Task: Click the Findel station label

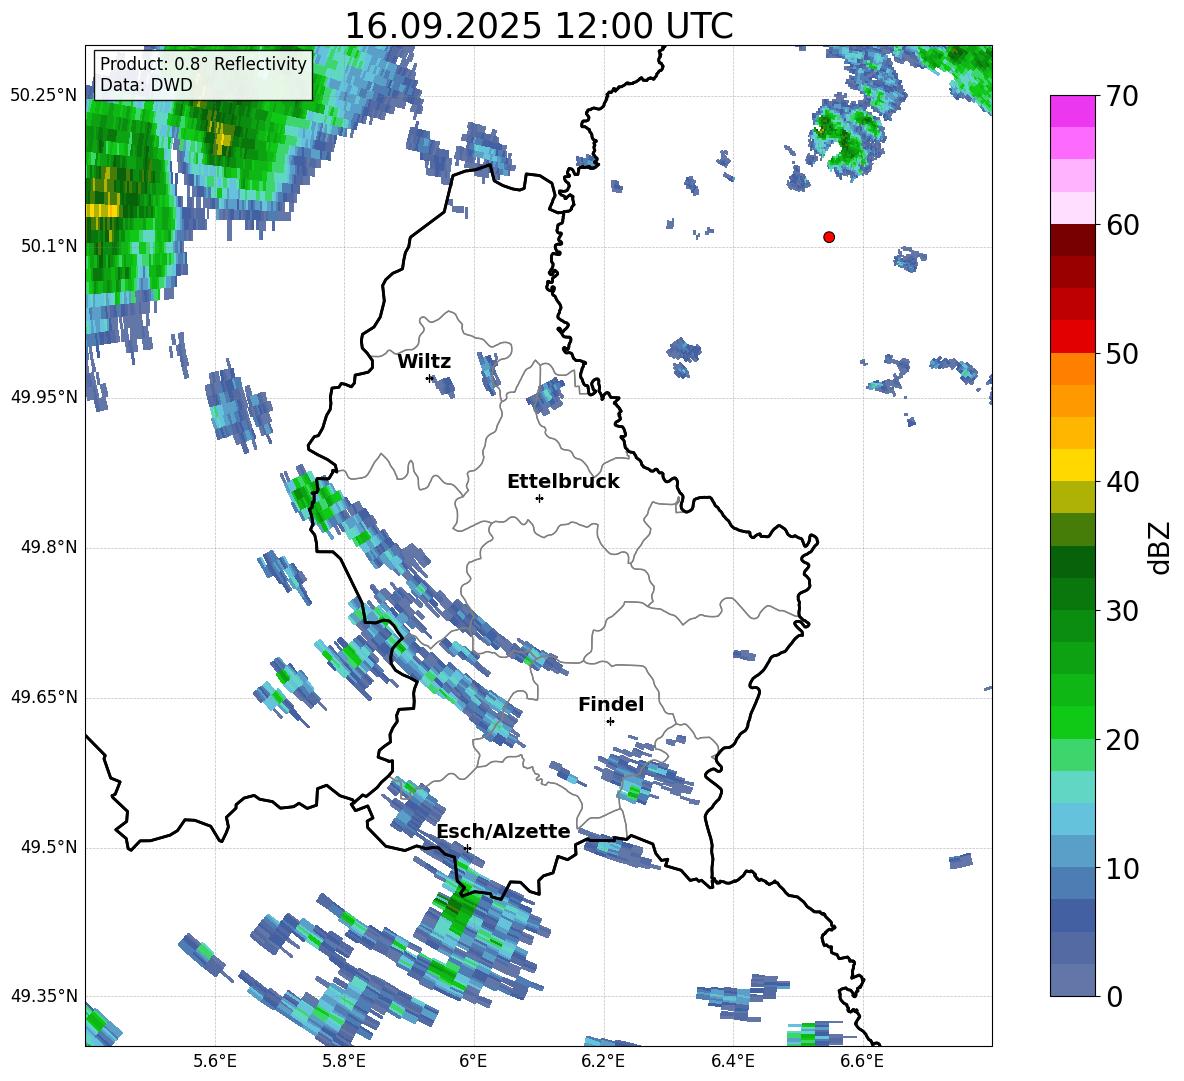Action: pos(611,704)
